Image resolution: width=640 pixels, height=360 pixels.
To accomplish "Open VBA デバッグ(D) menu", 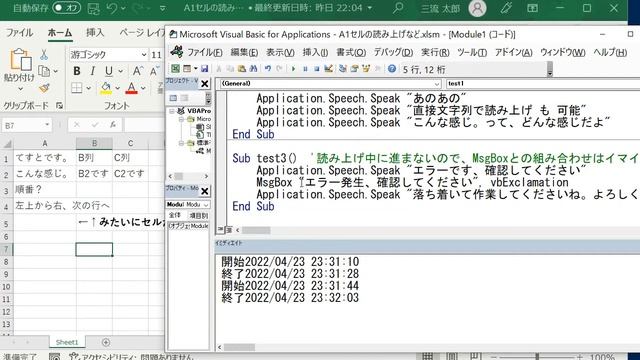I will coord(393,52).
